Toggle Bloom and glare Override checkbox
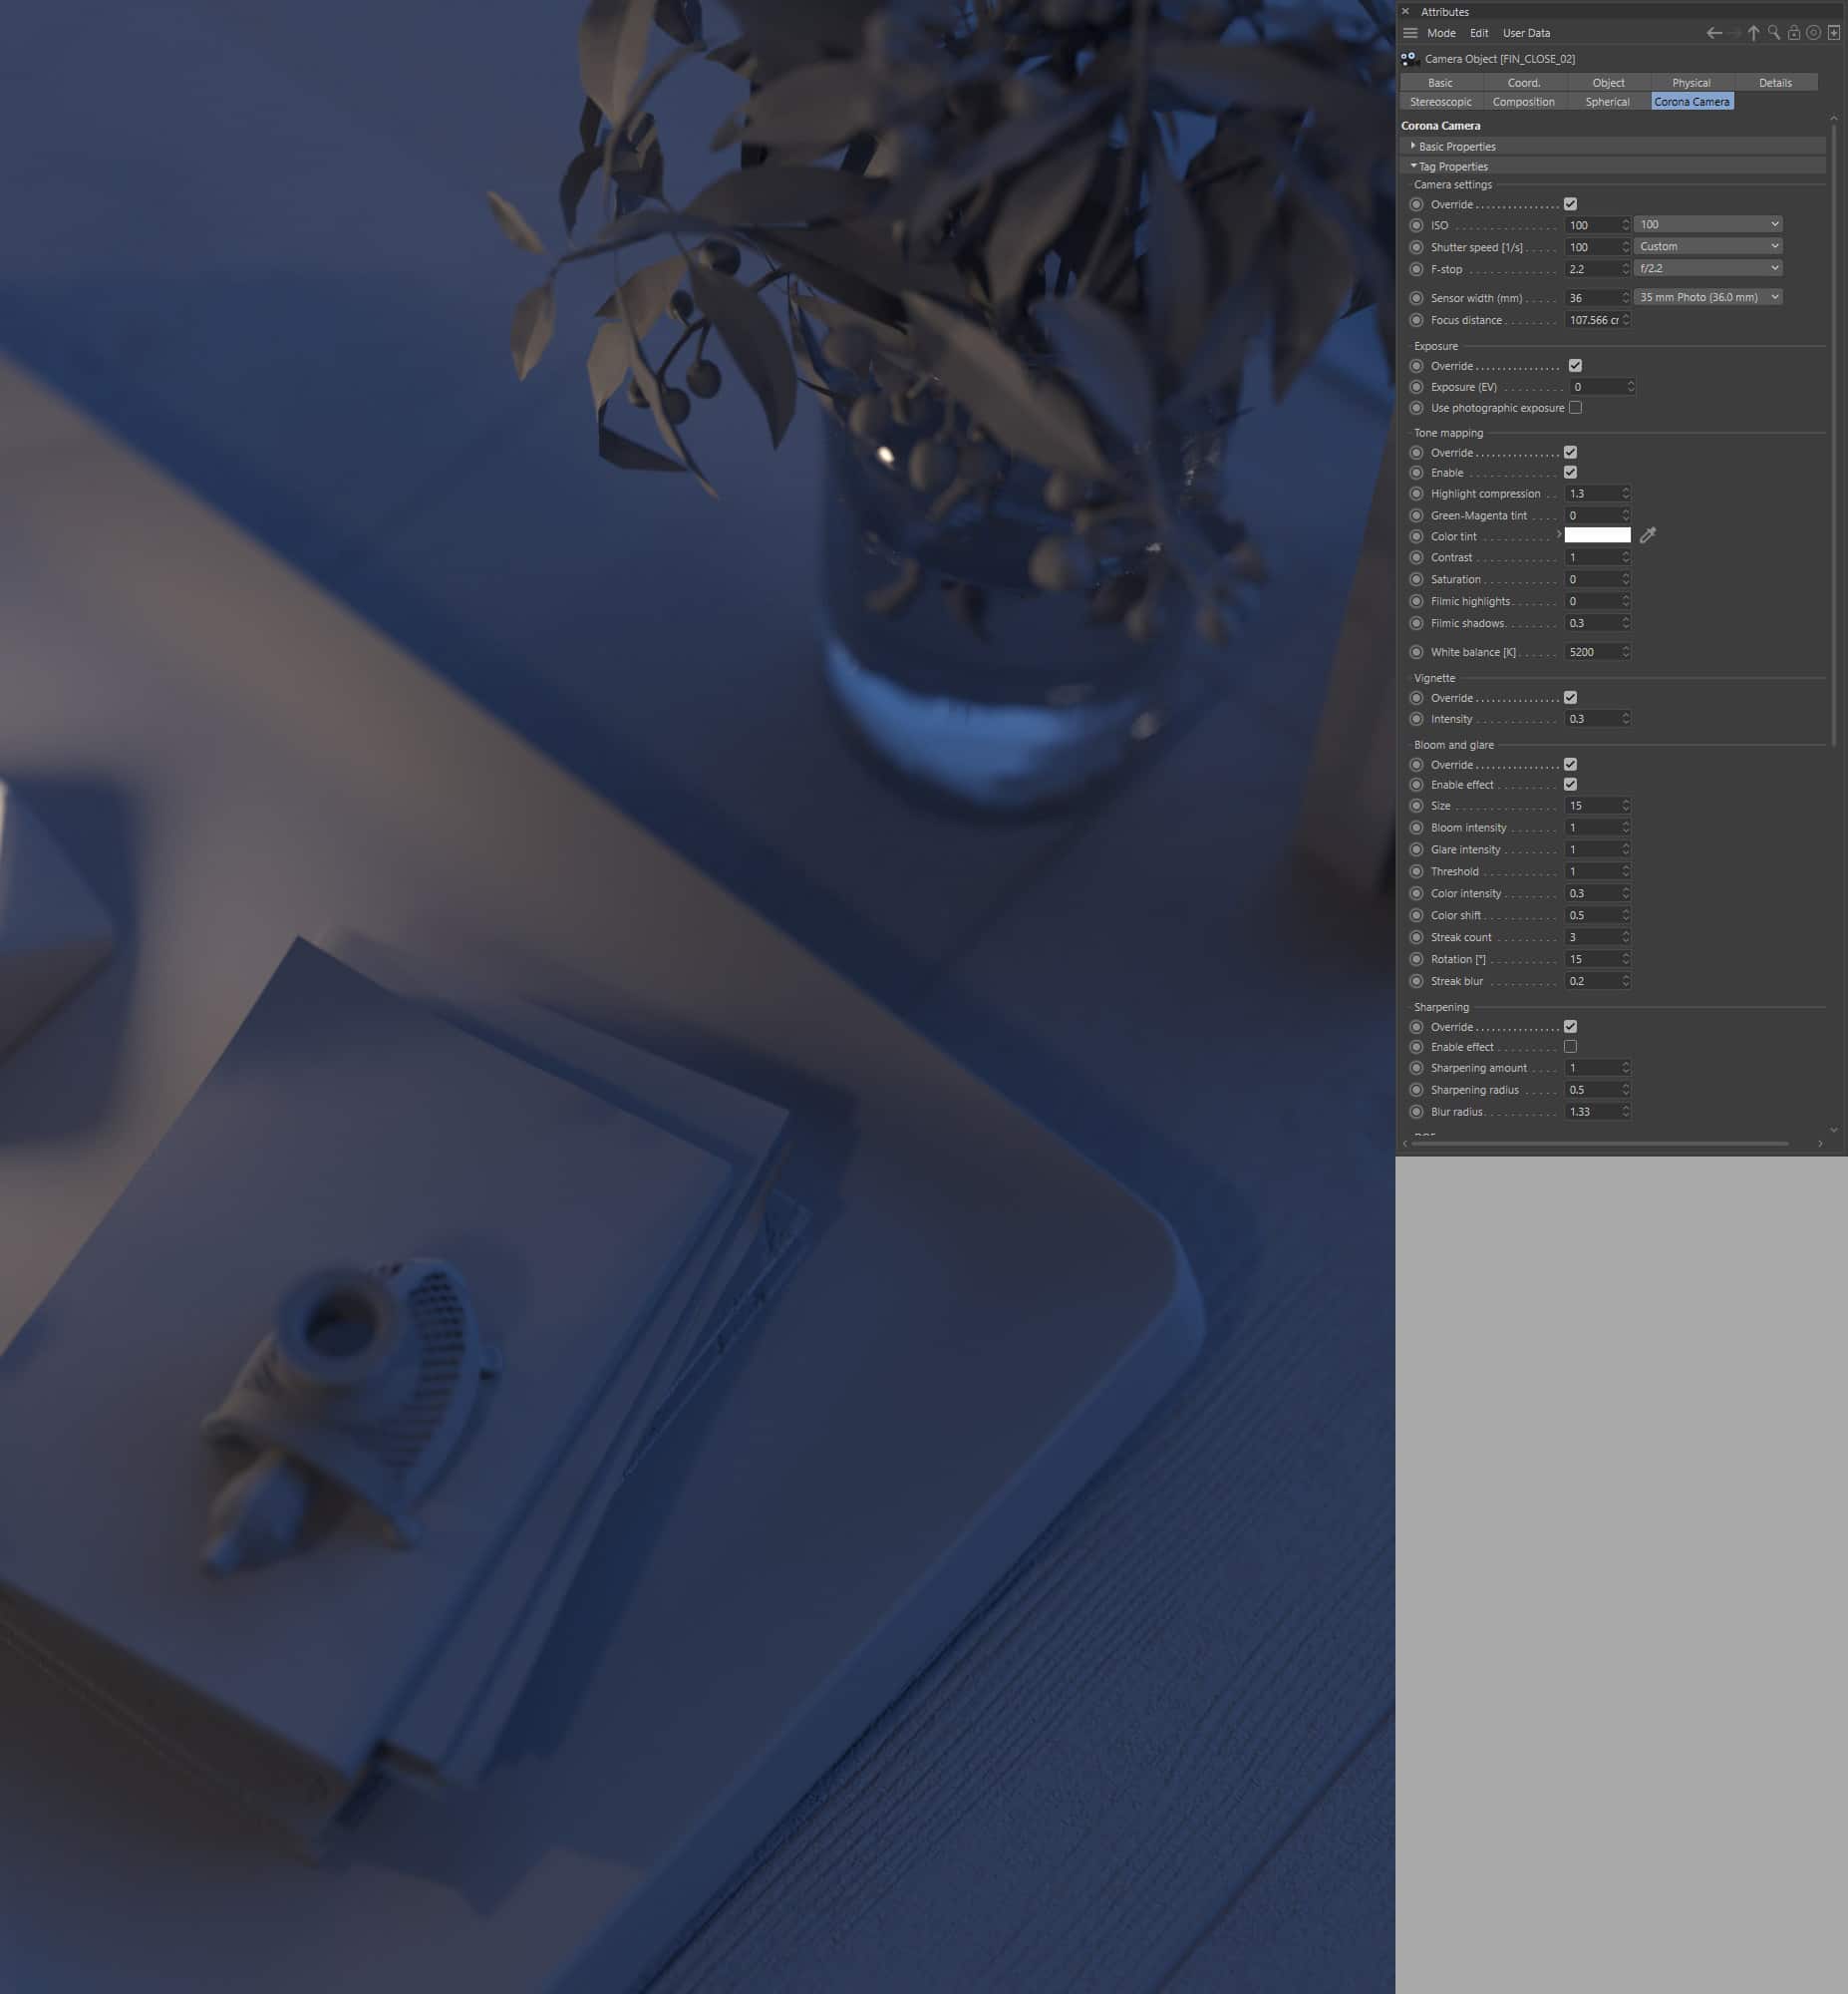 pyautogui.click(x=1570, y=765)
